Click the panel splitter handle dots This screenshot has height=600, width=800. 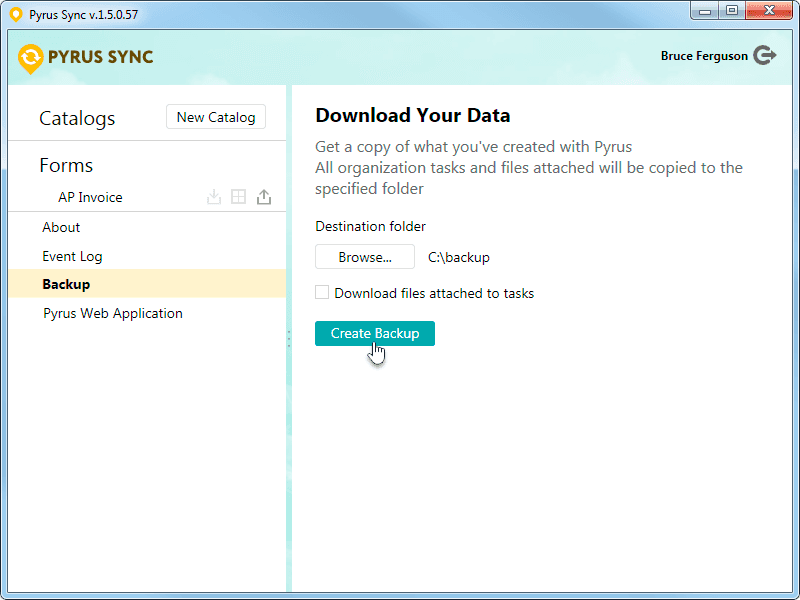tap(289, 339)
